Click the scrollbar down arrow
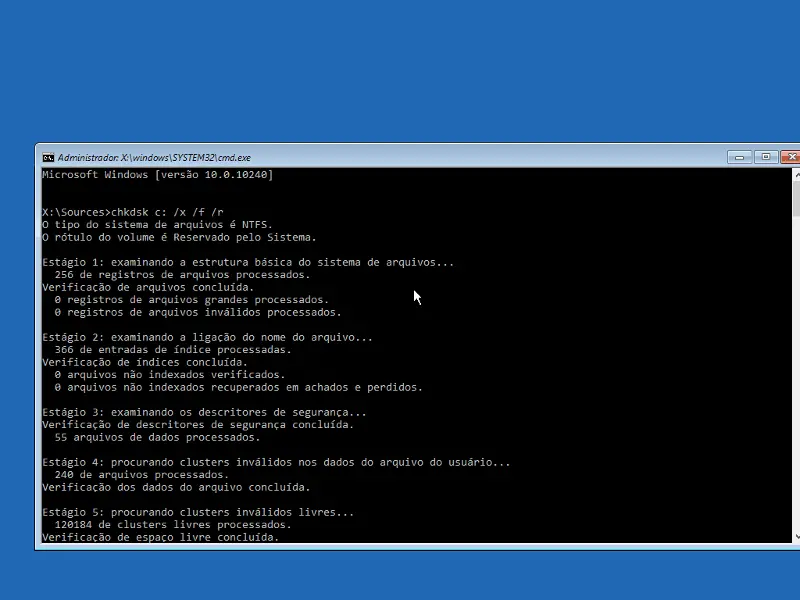Screen dimensions: 800x600 (796, 537)
